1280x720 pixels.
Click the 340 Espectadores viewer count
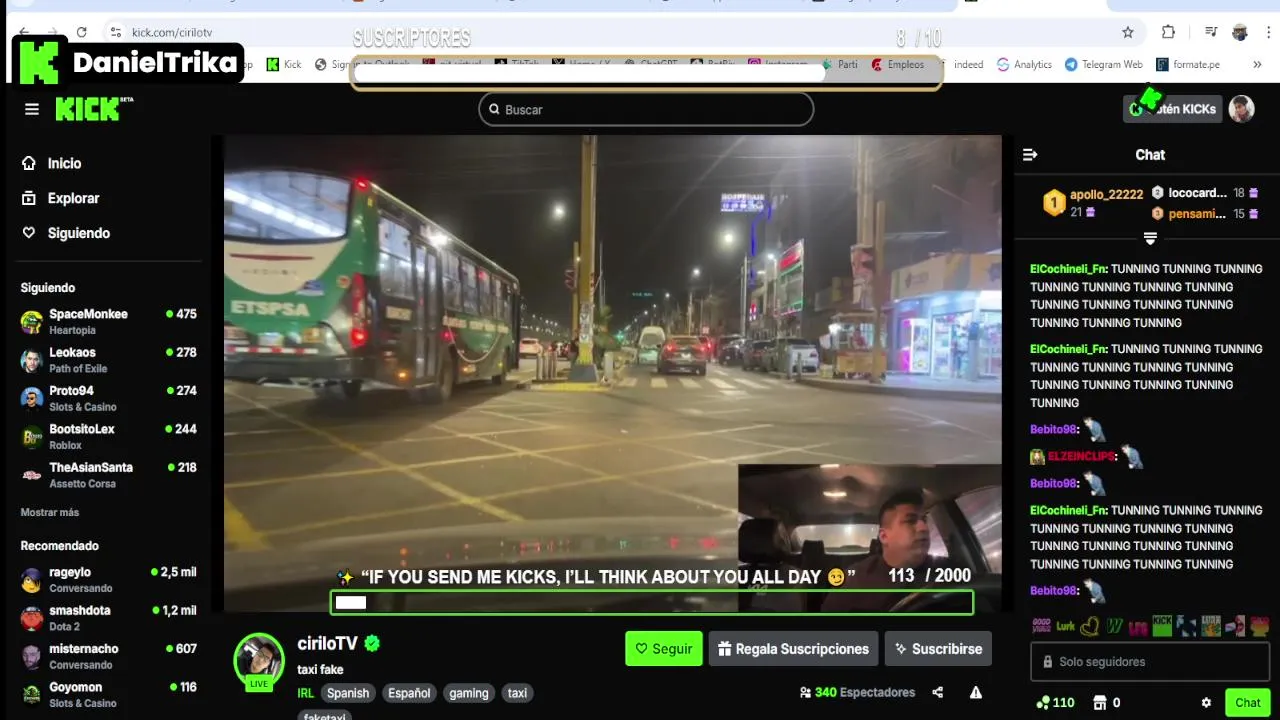(x=857, y=692)
